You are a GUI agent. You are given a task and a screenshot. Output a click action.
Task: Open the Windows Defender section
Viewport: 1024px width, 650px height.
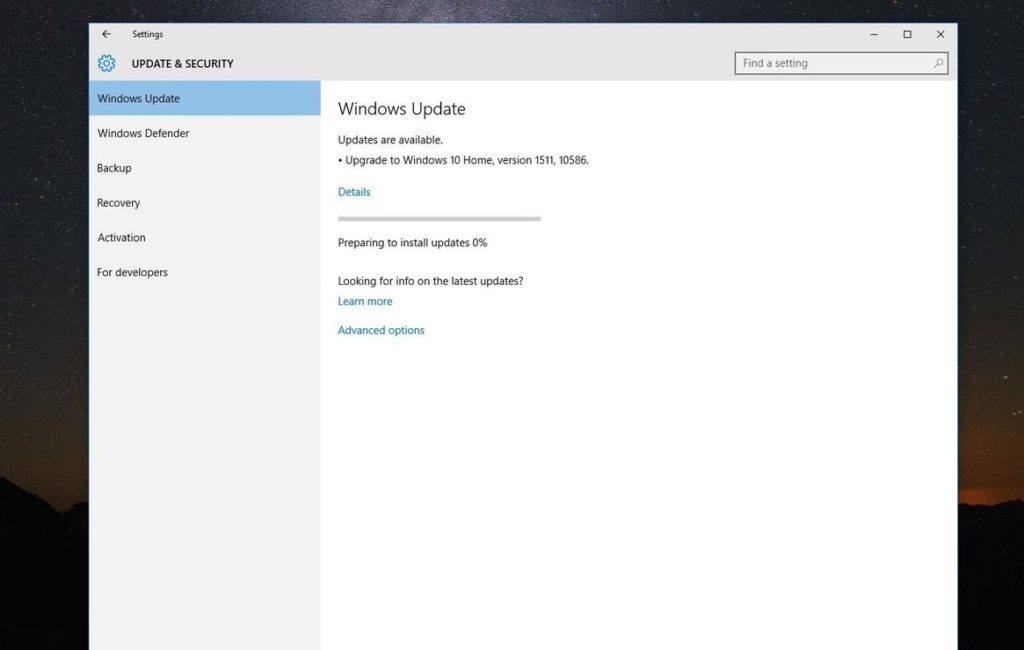click(x=143, y=133)
